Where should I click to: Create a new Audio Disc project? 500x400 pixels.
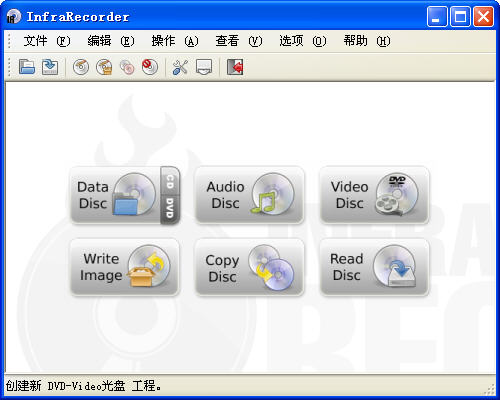click(x=250, y=195)
